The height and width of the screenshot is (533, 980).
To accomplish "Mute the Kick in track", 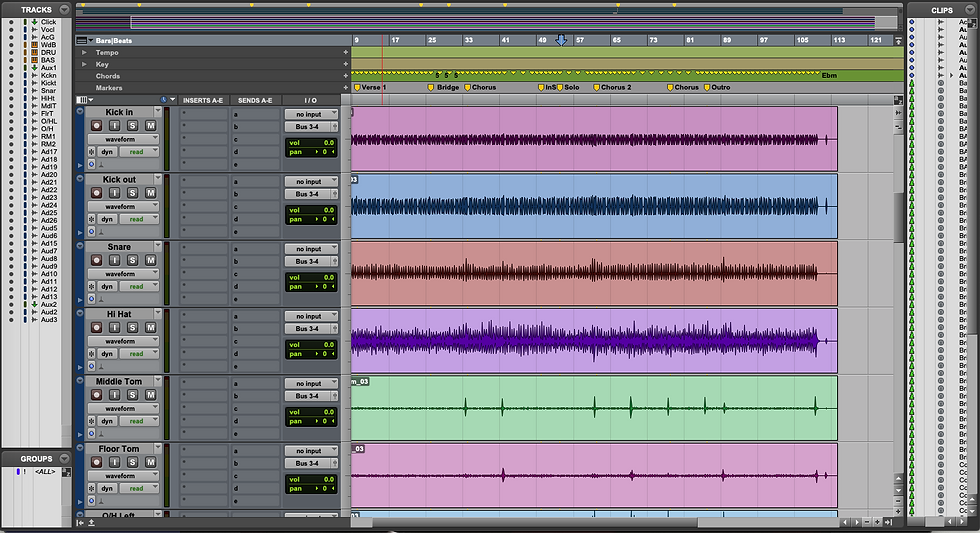I will pos(151,126).
